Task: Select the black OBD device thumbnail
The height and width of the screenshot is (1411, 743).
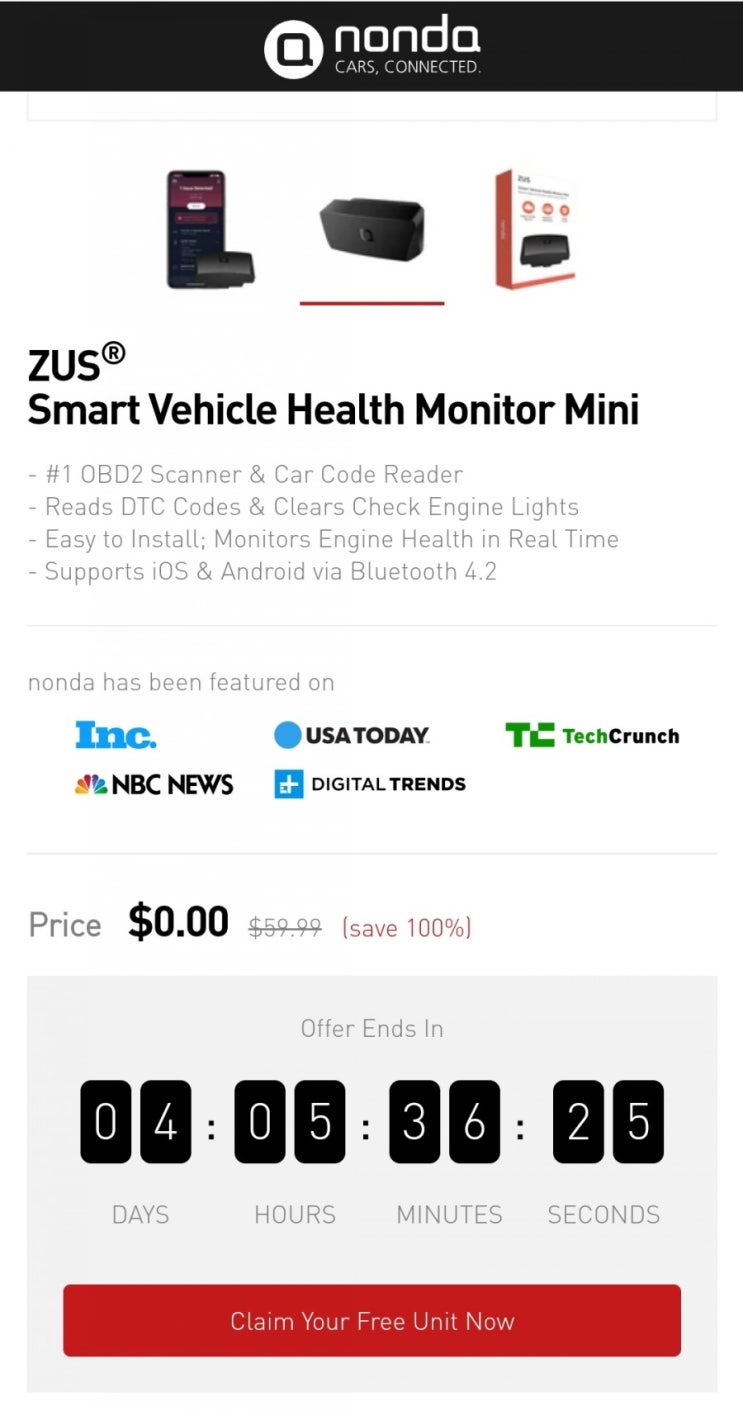Action: tap(372, 228)
